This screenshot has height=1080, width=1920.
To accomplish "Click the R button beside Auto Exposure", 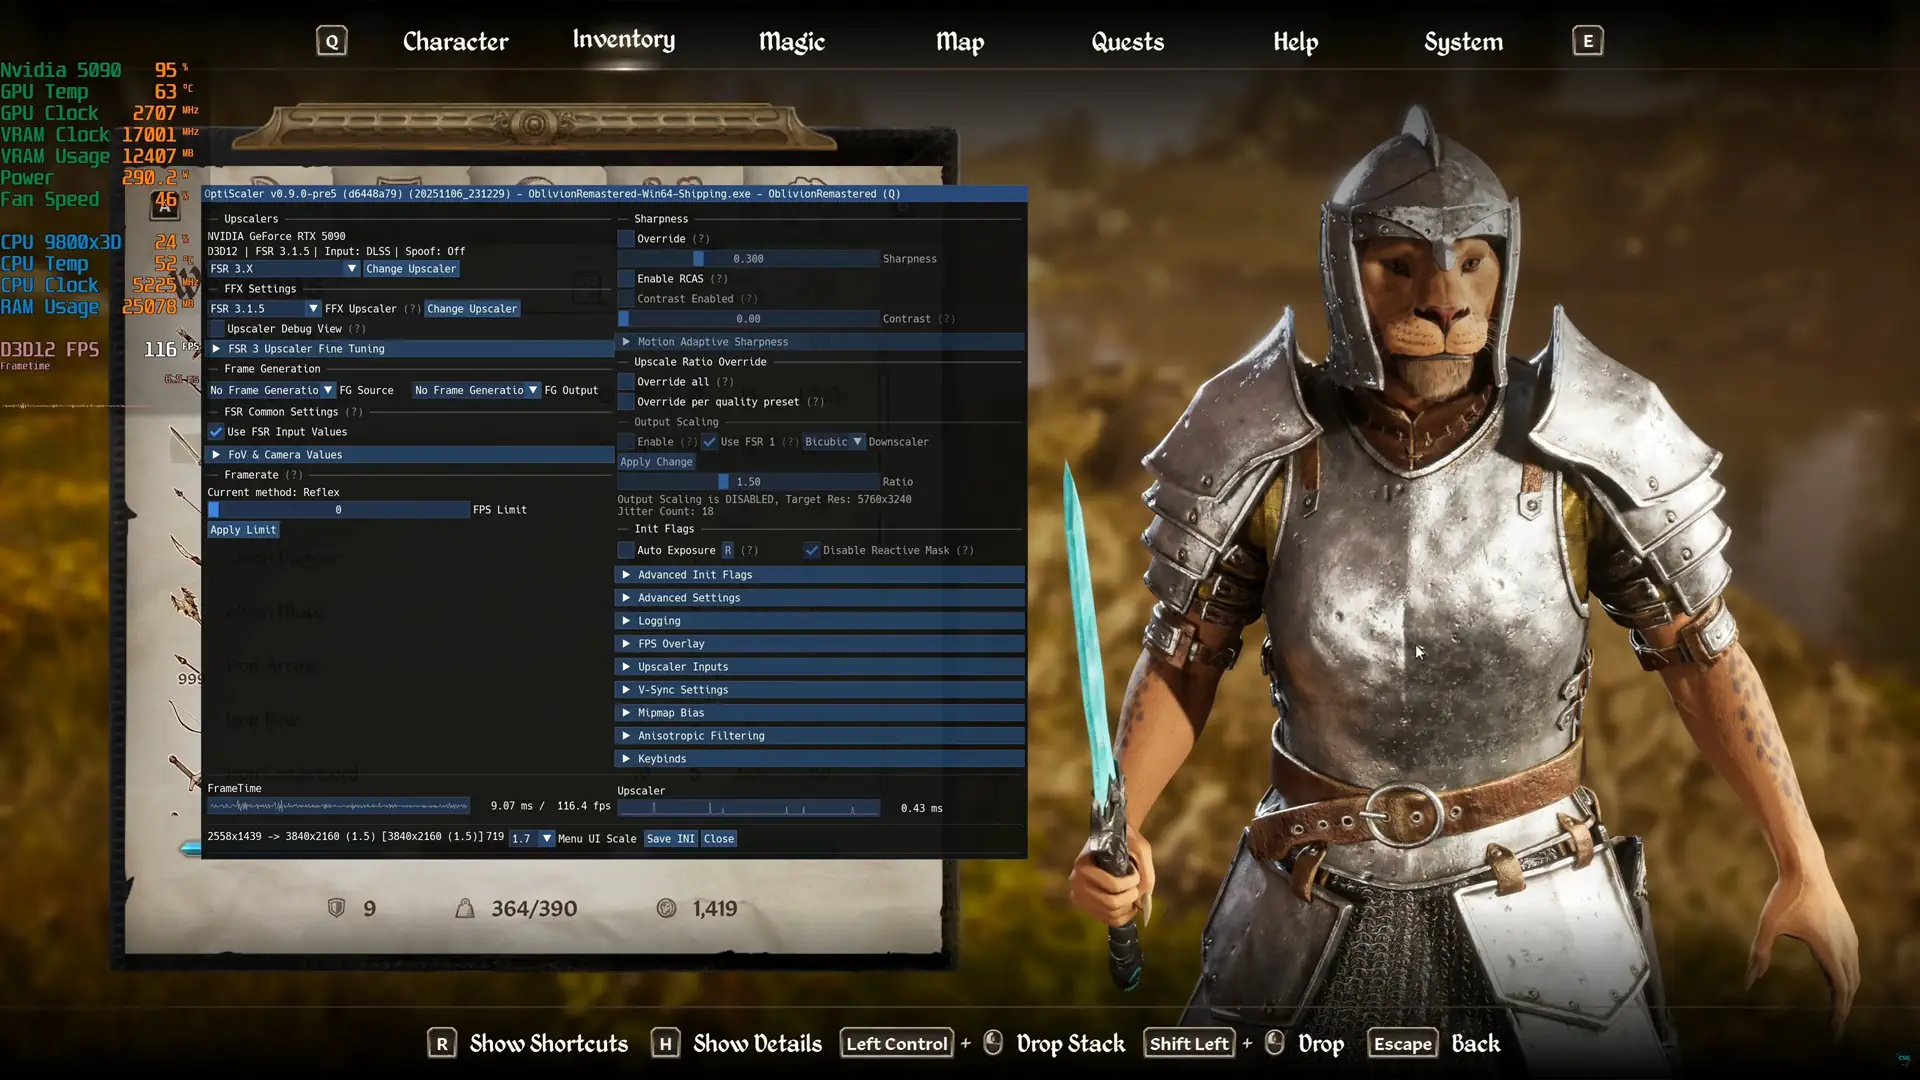I will point(728,551).
